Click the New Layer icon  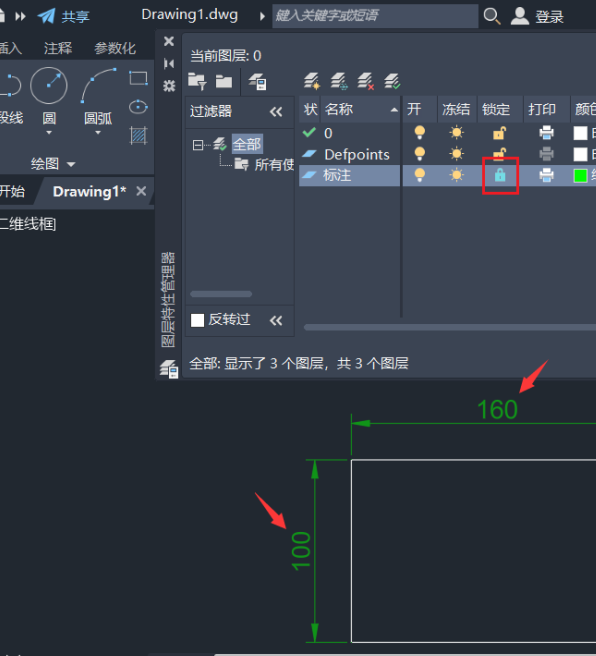click(312, 81)
